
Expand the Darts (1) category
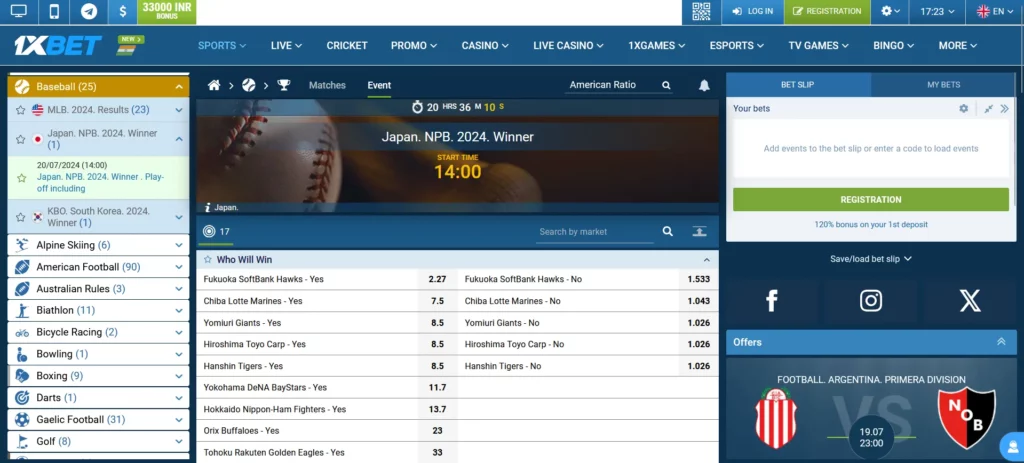pyautogui.click(x=179, y=398)
